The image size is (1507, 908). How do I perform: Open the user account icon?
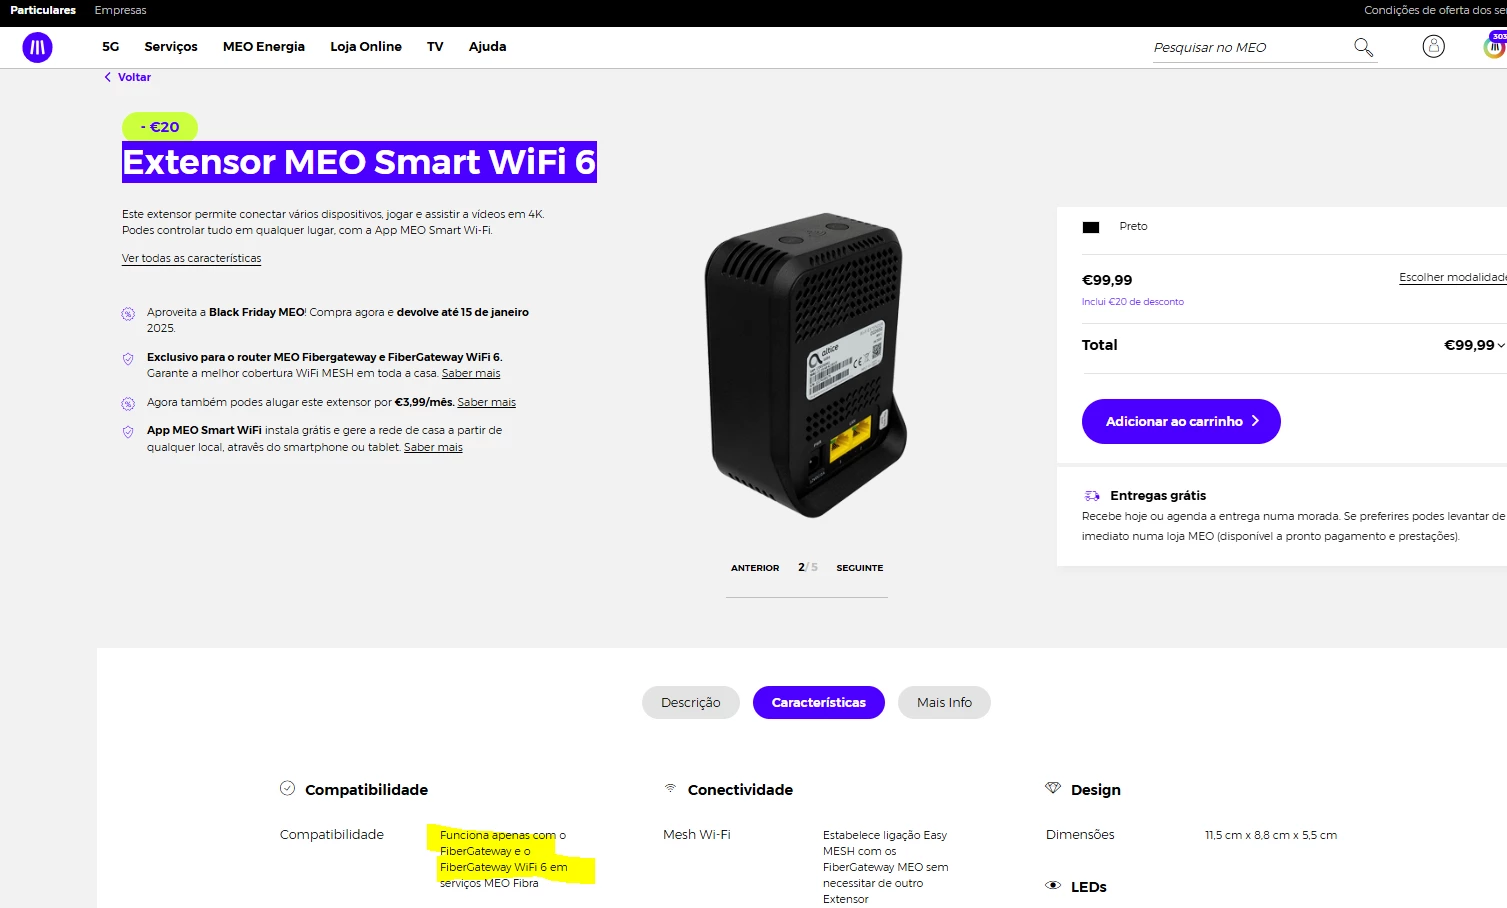tap(1434, 46)
